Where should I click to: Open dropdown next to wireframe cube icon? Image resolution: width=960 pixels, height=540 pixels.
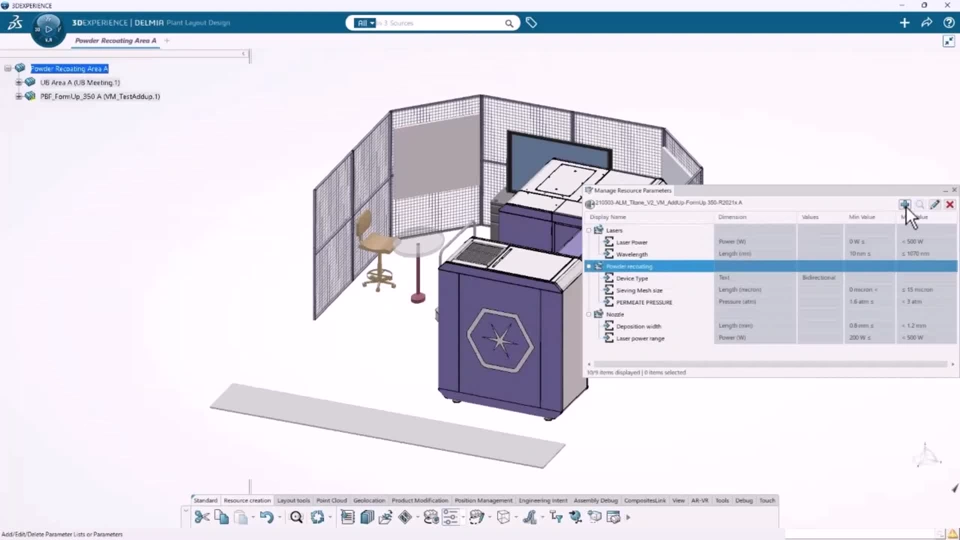click(516, 517)
